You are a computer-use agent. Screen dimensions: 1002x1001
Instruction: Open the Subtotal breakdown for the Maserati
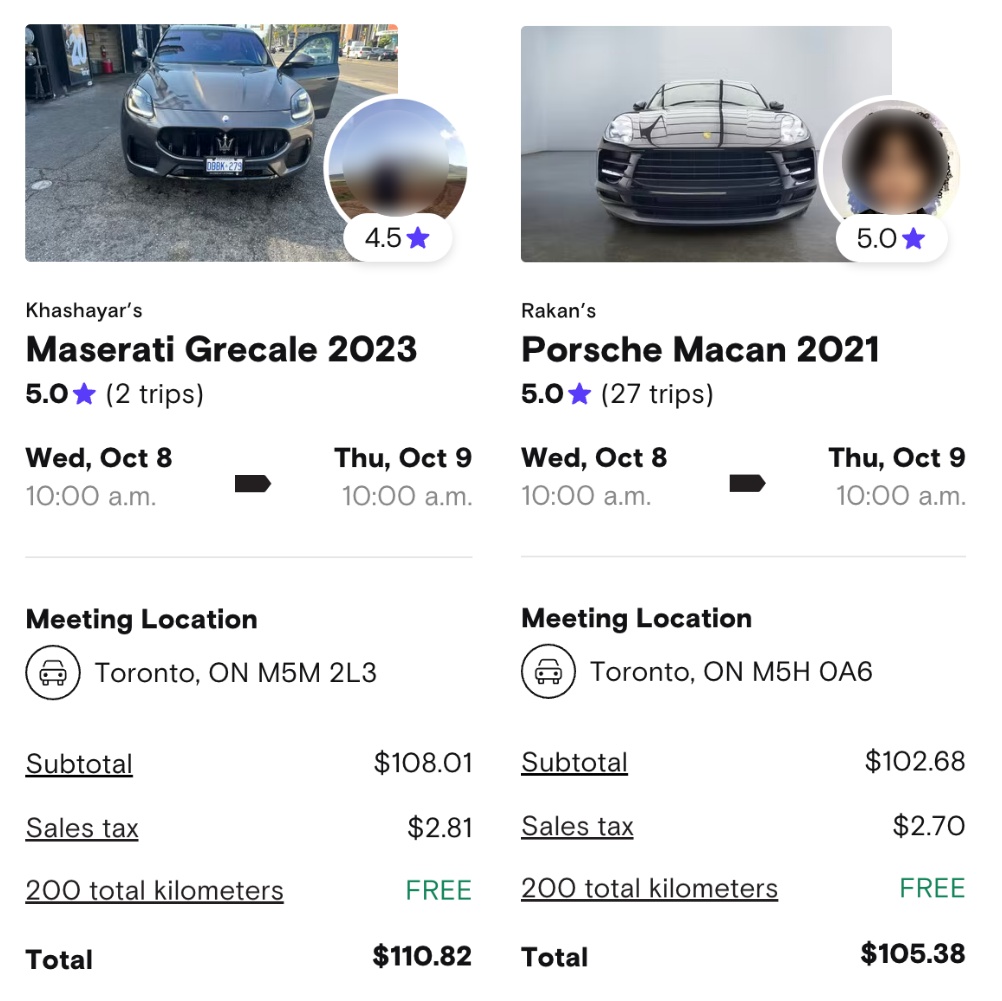[78, 763]
